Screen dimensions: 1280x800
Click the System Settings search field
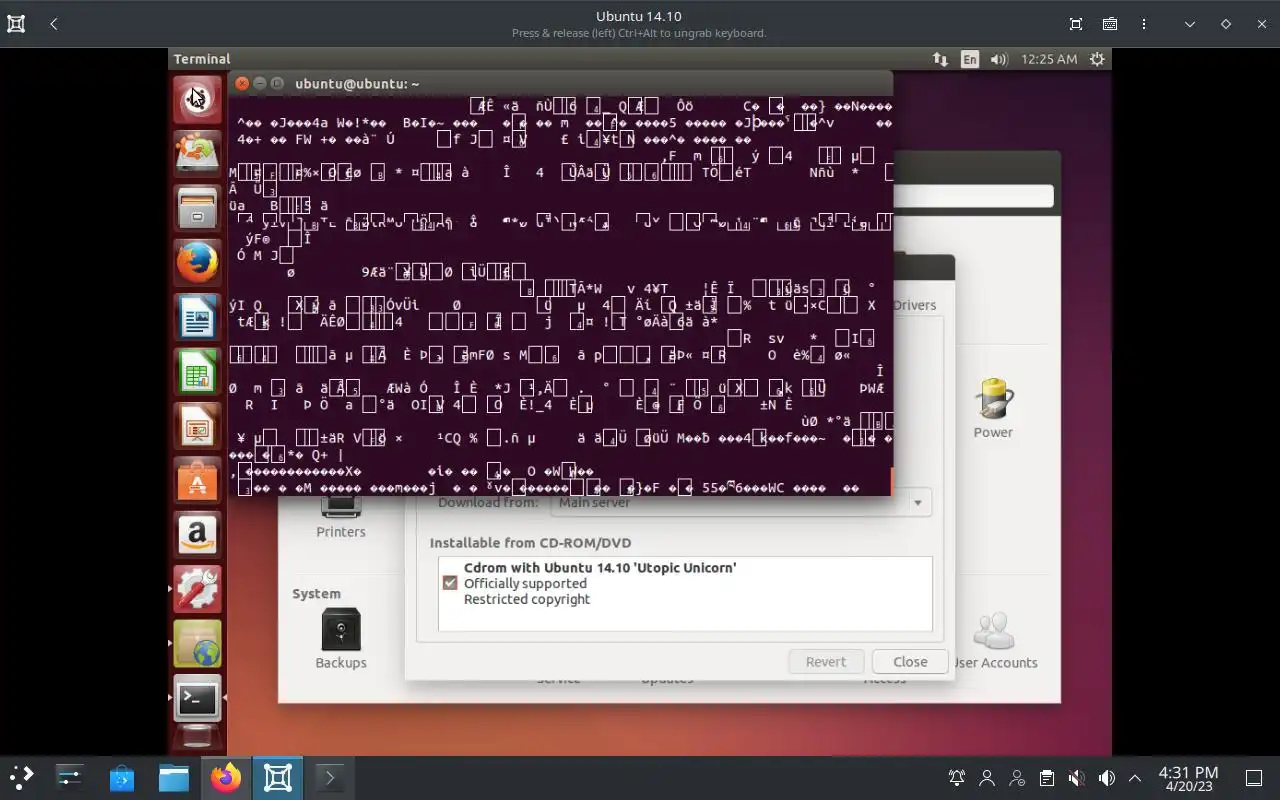click(972, 196)
